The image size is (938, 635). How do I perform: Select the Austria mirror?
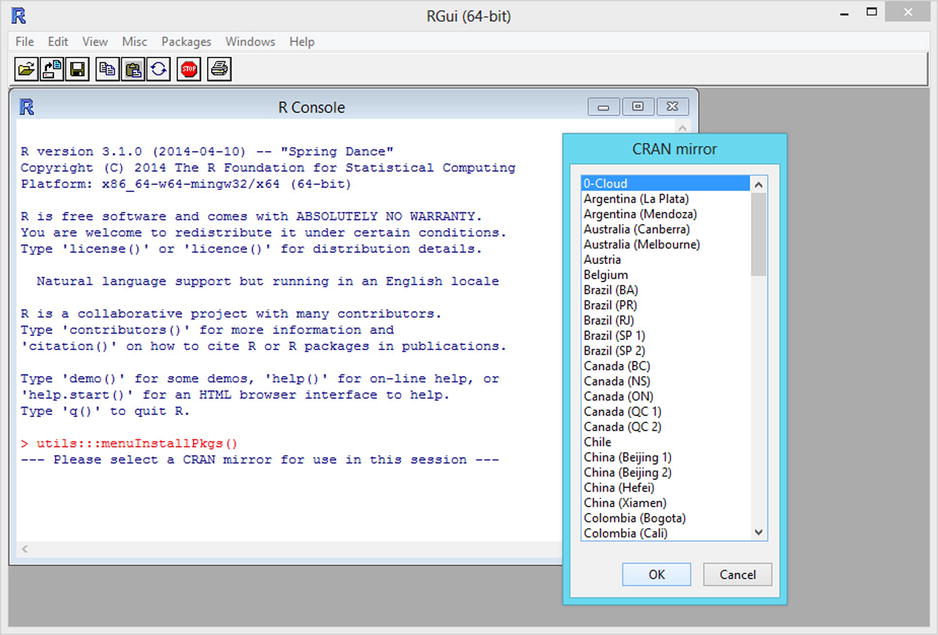point(666,260)
